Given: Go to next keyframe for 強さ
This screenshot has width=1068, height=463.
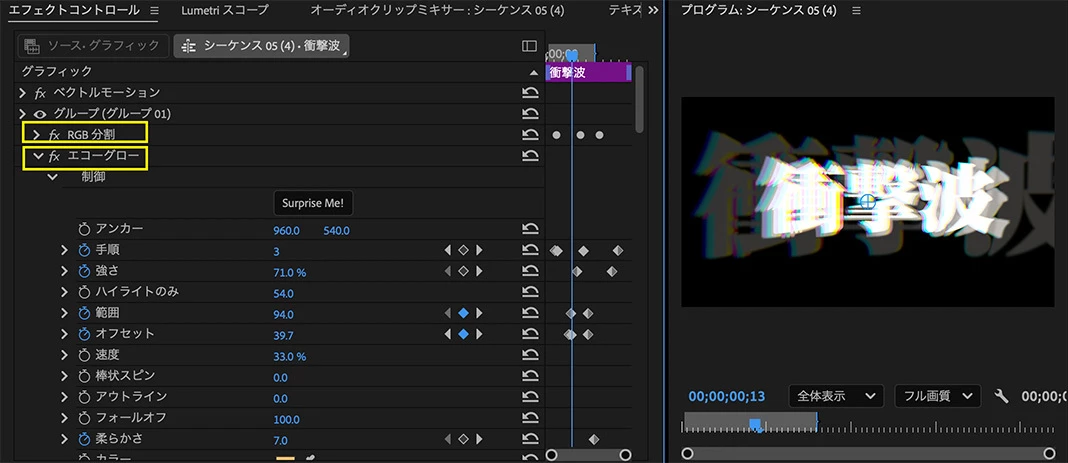Looking at the screenshot, I should tap(480, 272).
